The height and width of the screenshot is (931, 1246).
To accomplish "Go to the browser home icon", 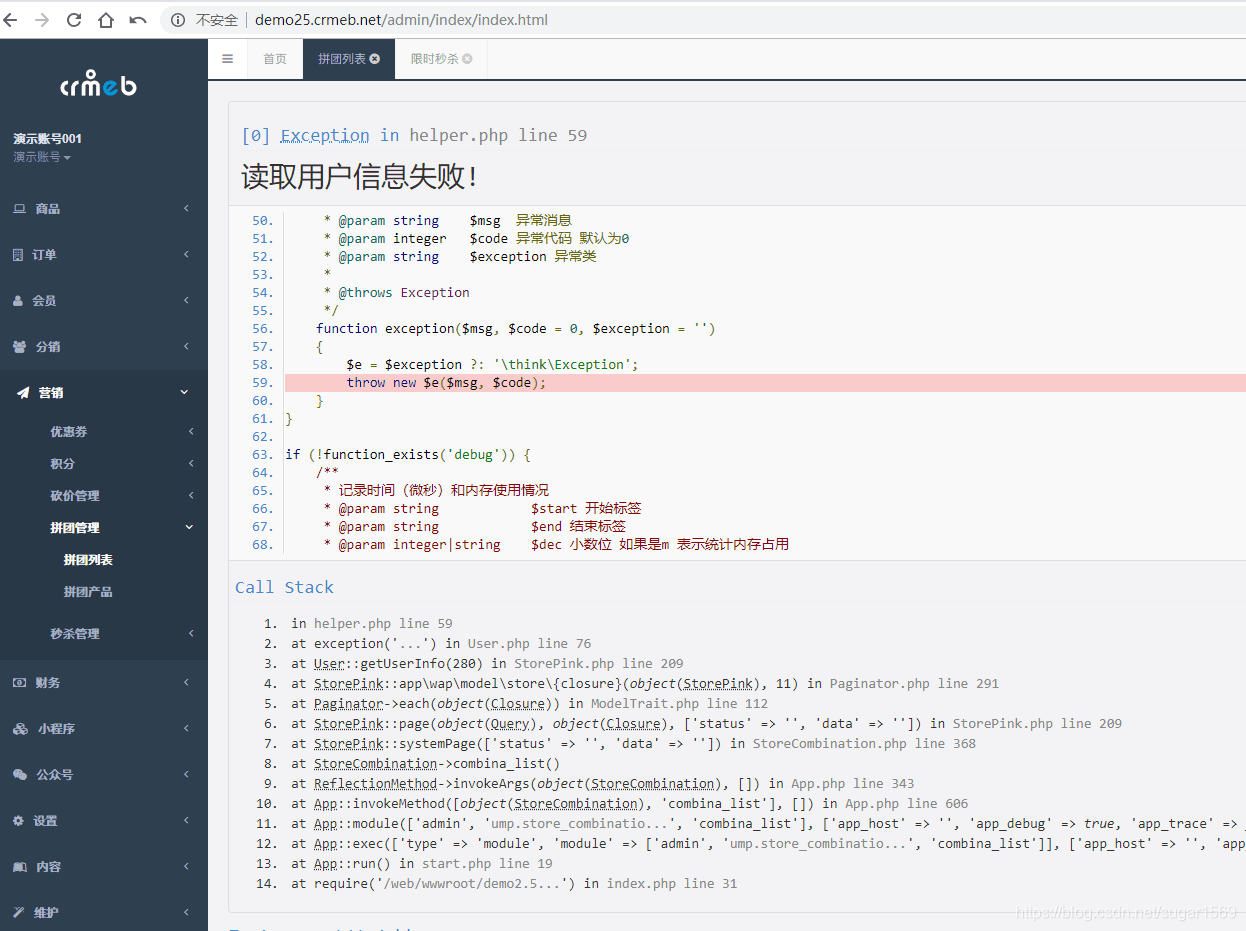I will [106, 20].
